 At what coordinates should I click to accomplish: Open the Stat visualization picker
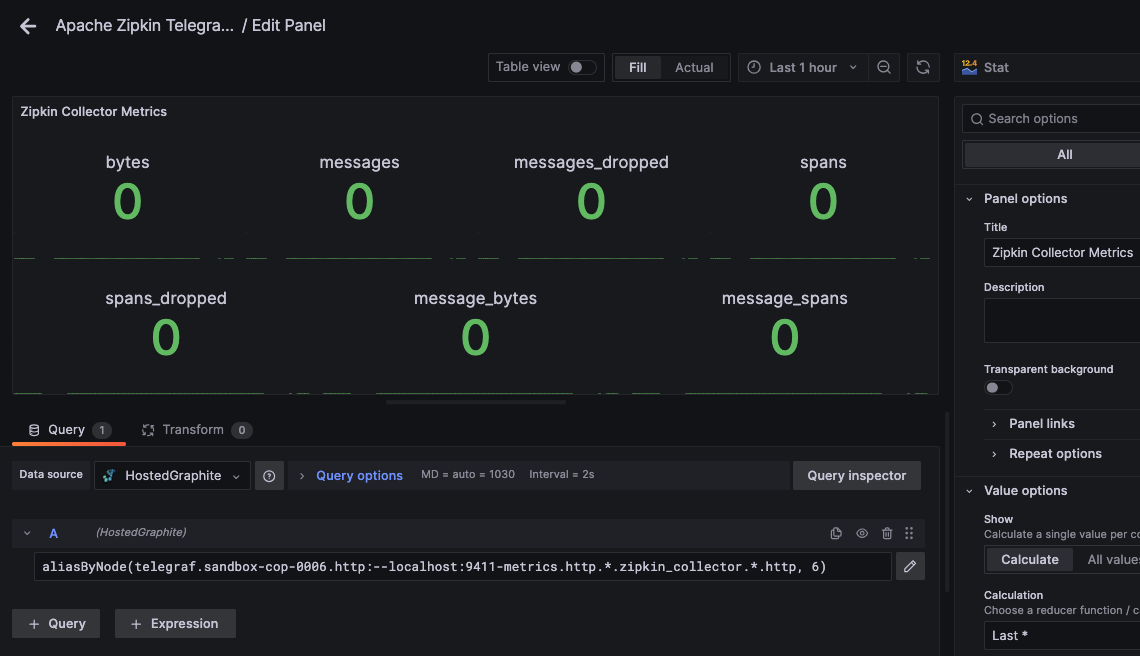1047,68
